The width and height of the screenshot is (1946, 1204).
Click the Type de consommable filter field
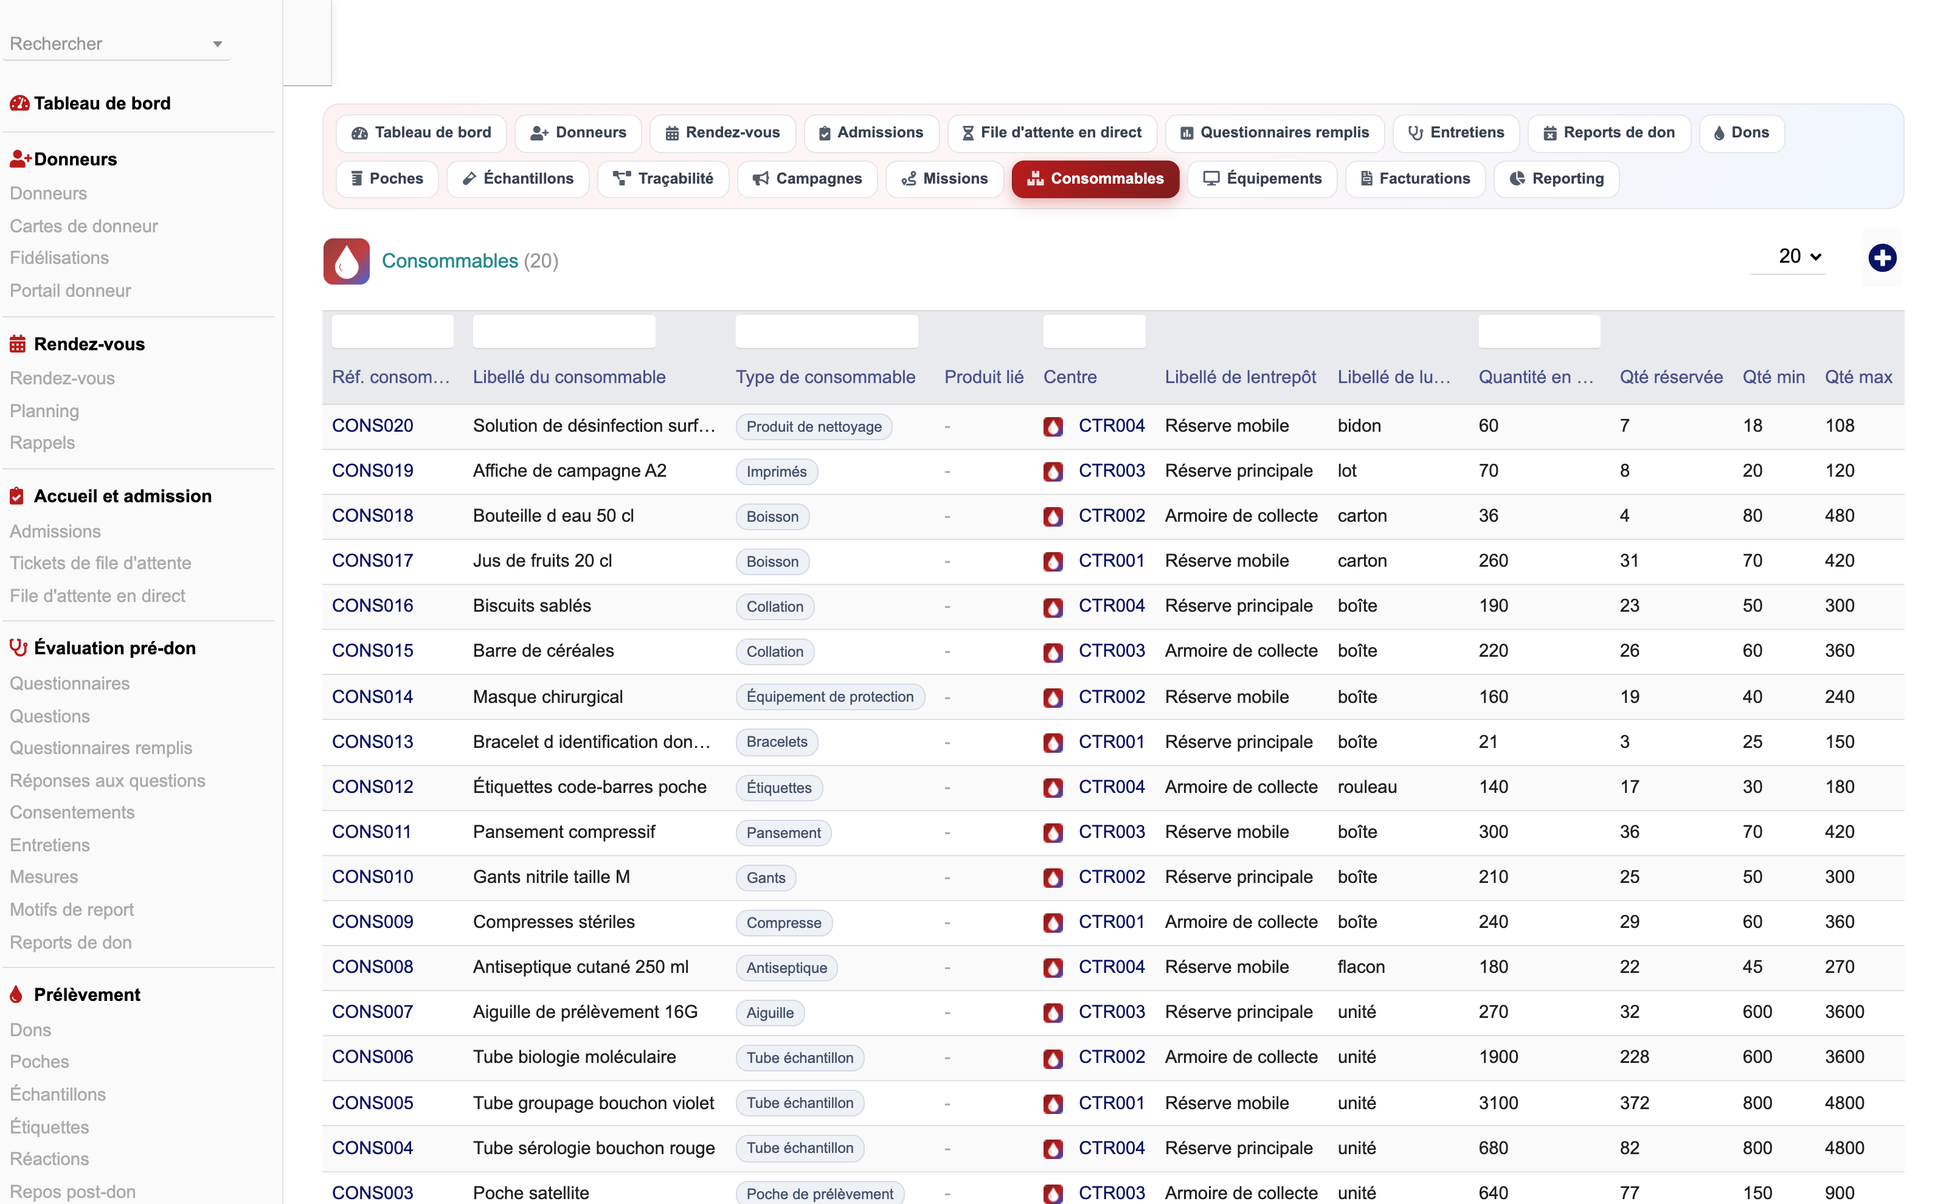pos(826,332)
